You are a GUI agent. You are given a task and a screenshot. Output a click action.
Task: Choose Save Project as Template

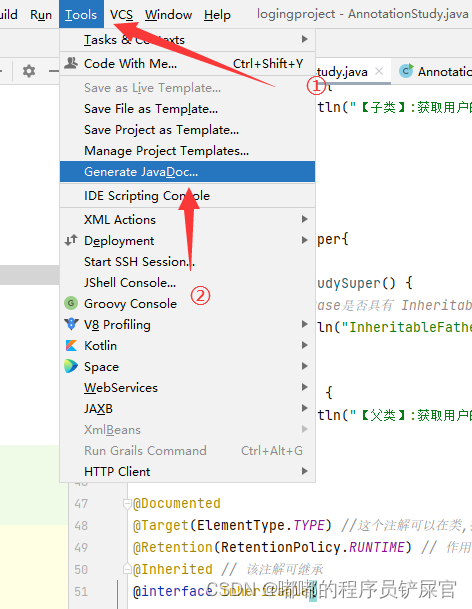click(x=187, y=130)
